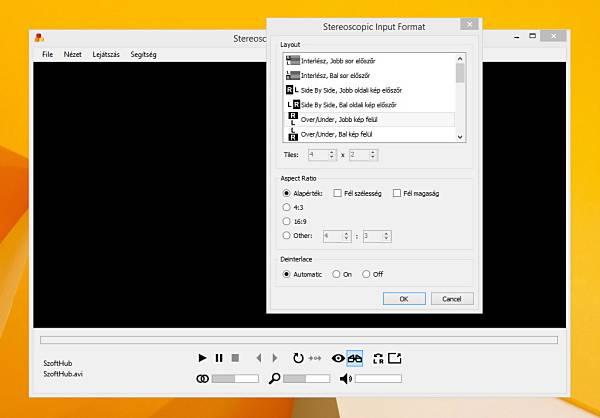Toggle the loop playback icon
This screenshot has width=600, height=418.
(x=298, y=358)
